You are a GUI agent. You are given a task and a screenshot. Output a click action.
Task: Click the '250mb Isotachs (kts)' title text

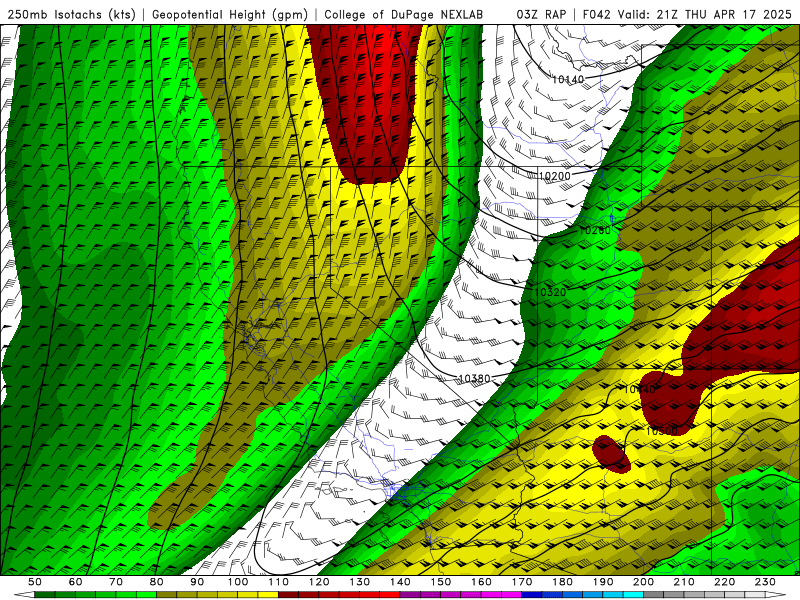click(x=71, y=14)
